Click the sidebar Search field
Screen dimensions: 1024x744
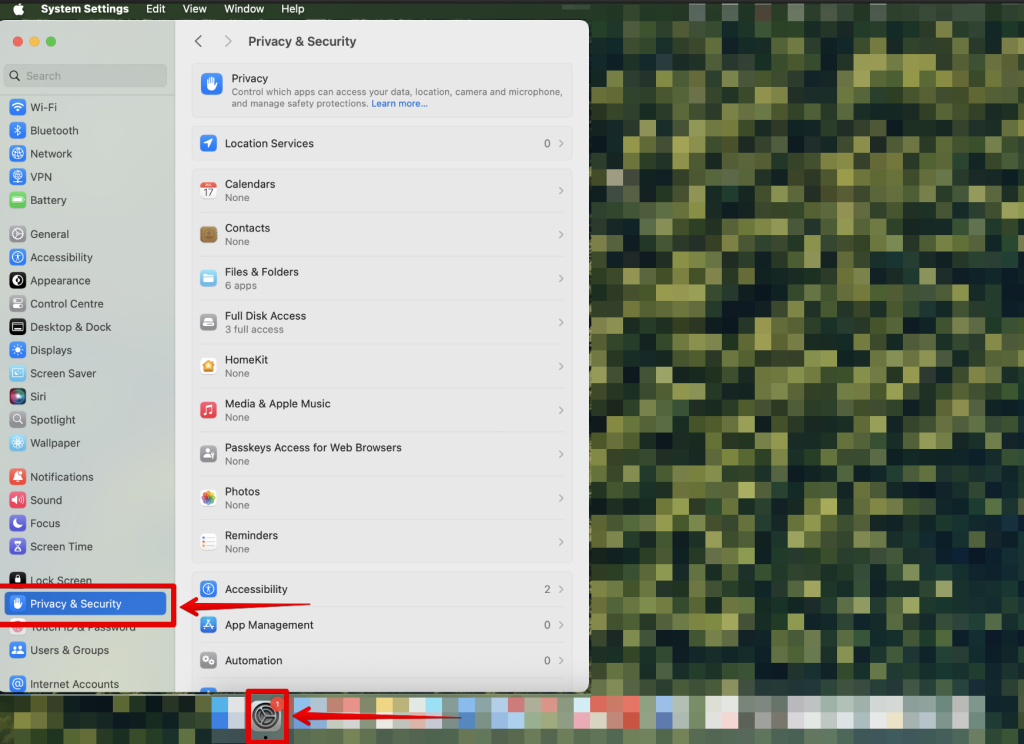point(86,76)
